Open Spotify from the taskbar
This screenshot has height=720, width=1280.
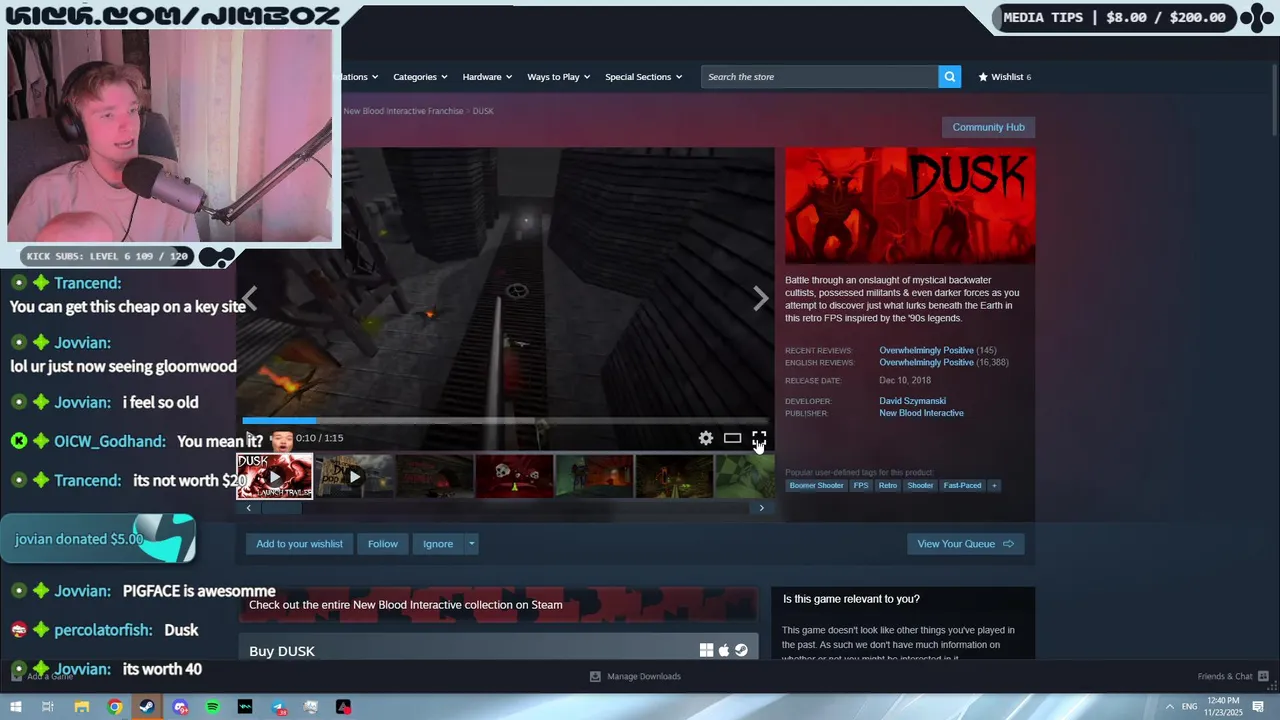(x=213, y=707)
